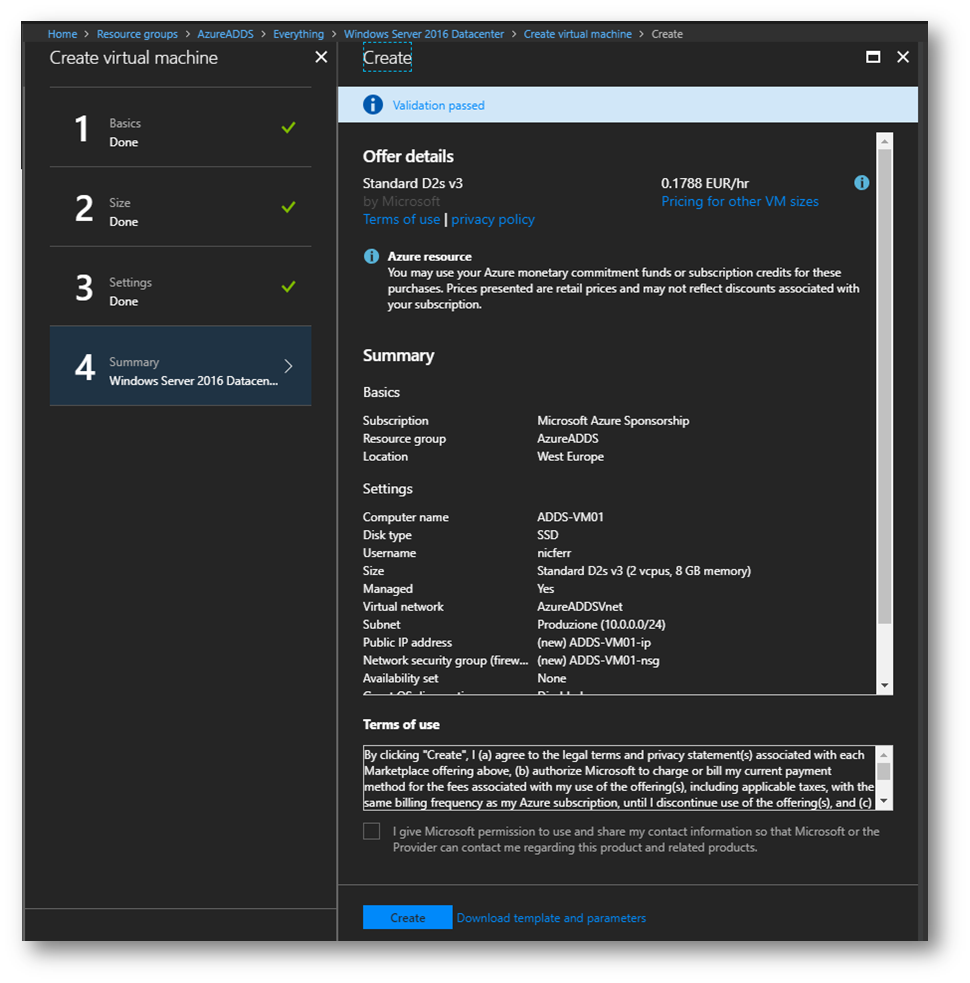Click the Validation passed info icon
This screenshot has width=970, height=983.
[372, 105]
